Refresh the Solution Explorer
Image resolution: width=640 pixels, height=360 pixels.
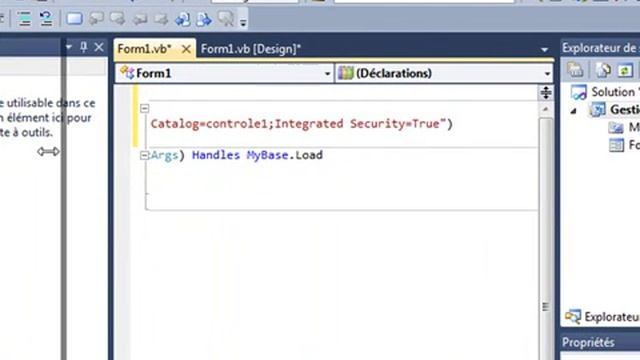[625, 70]
